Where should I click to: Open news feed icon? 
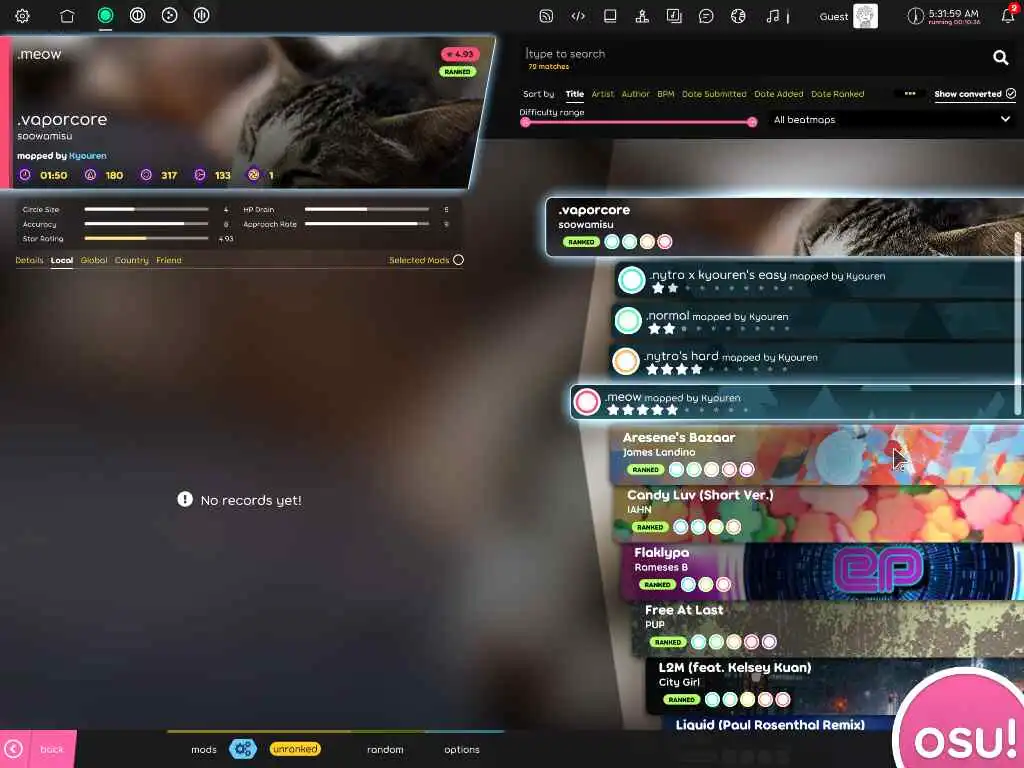click(x=546, y=16)
